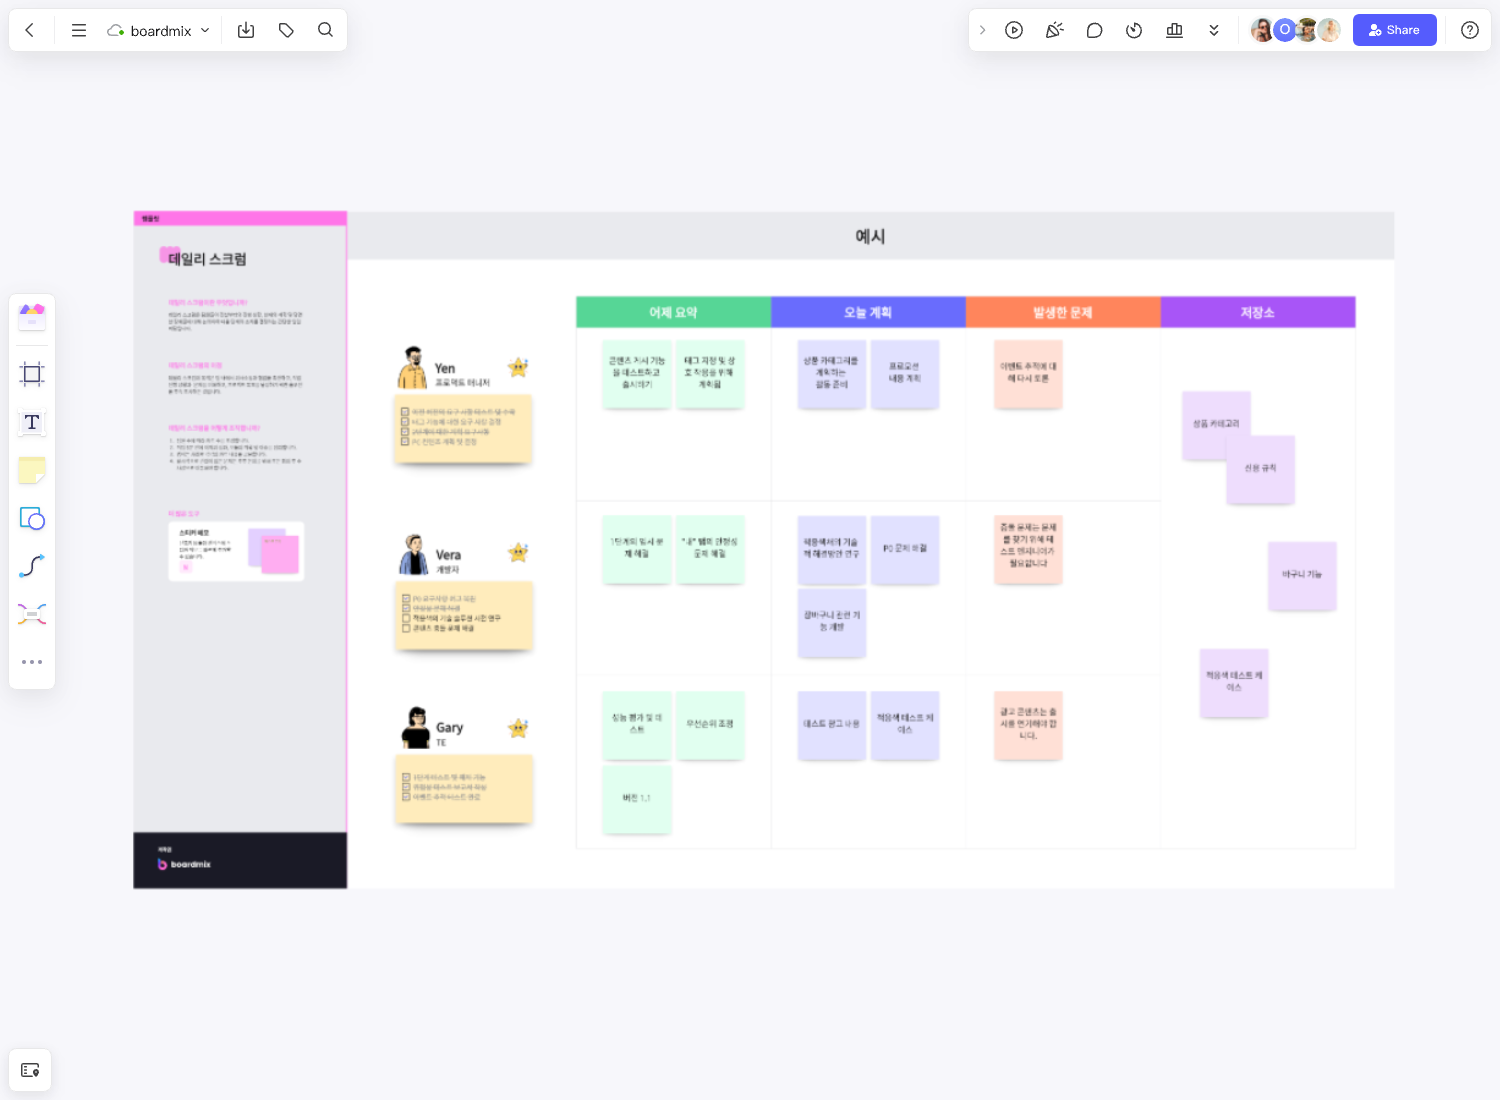The height and width of the screenshot is (1100, 1500).
Task: Select purple sticky note '신용 규칙'
Action: (x=1261, y=470)
